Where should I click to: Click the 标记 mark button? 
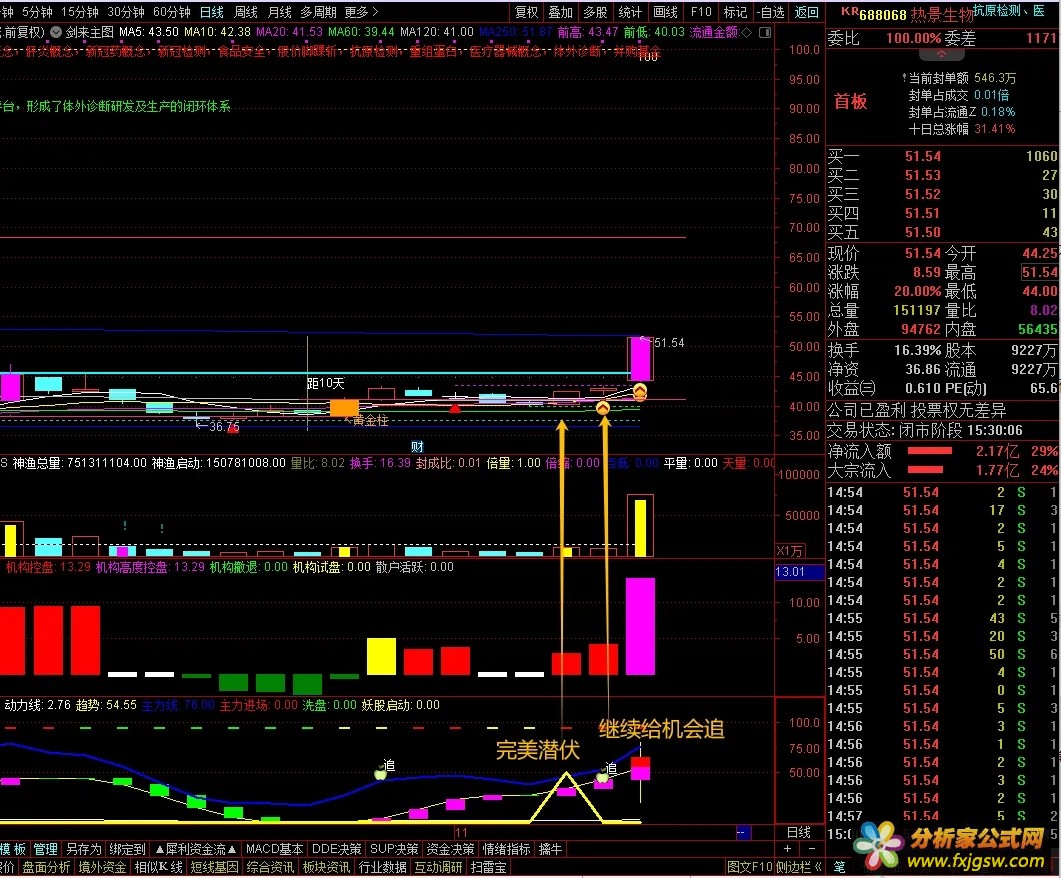(736, 12)
